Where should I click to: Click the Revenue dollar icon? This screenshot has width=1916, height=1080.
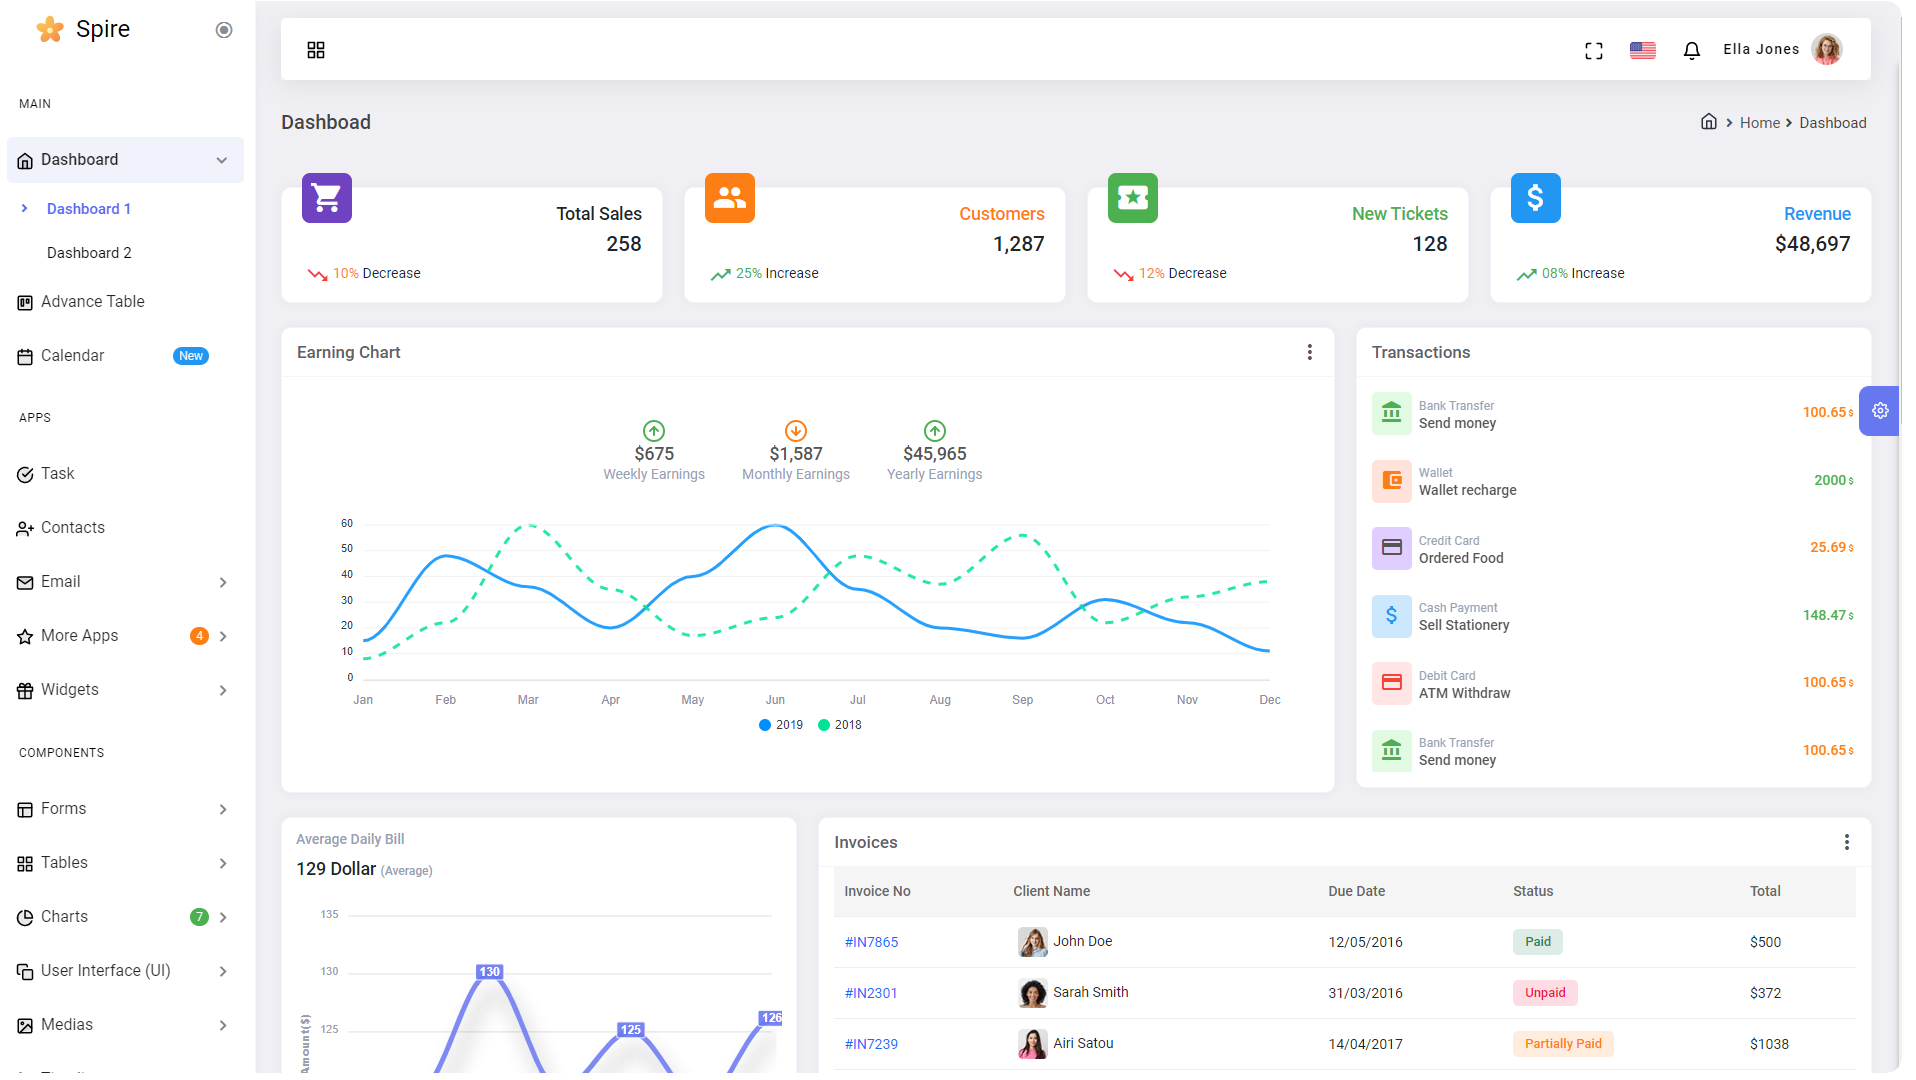[x=1535, y=198]
